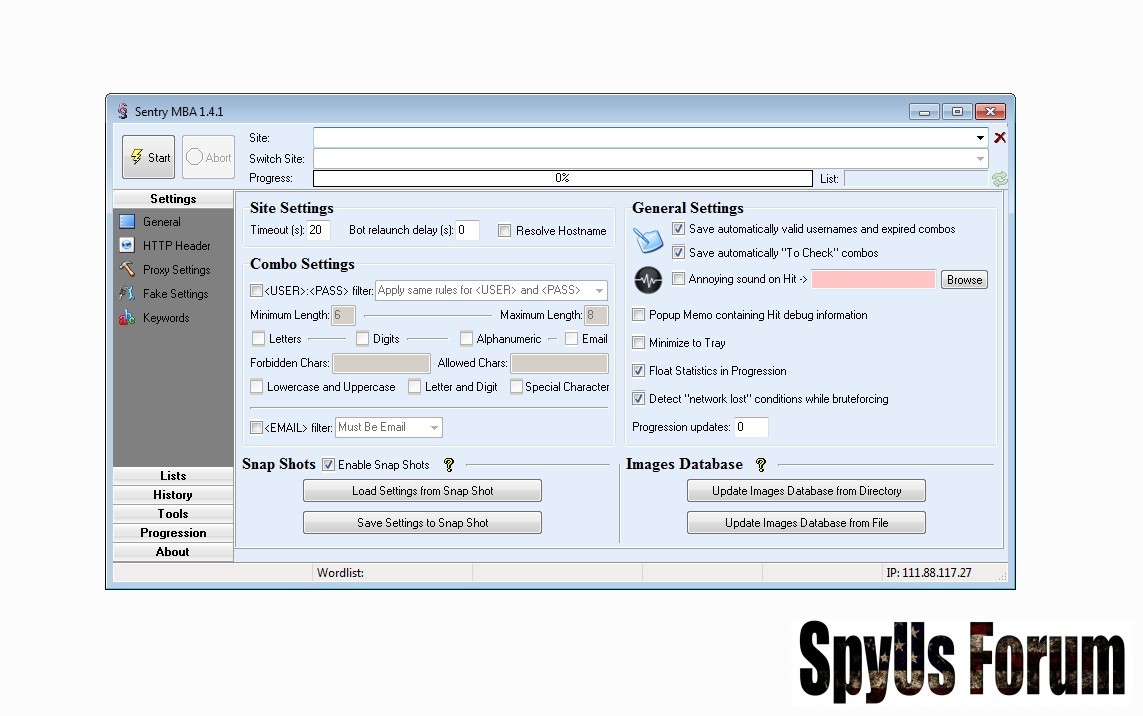Click Load Settings from Snap Shot
Viewport: 1143px width, 716px height.
[422, 491]
